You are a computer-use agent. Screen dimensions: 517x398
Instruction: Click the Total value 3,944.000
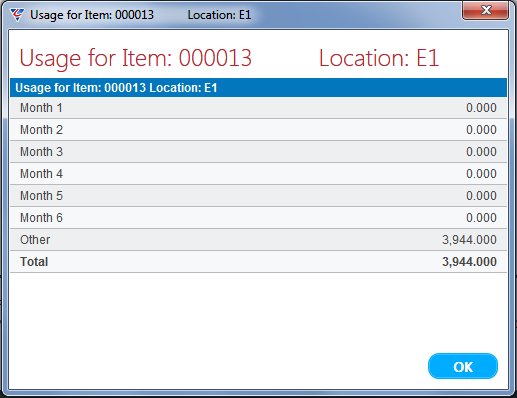tap(469, 262)
